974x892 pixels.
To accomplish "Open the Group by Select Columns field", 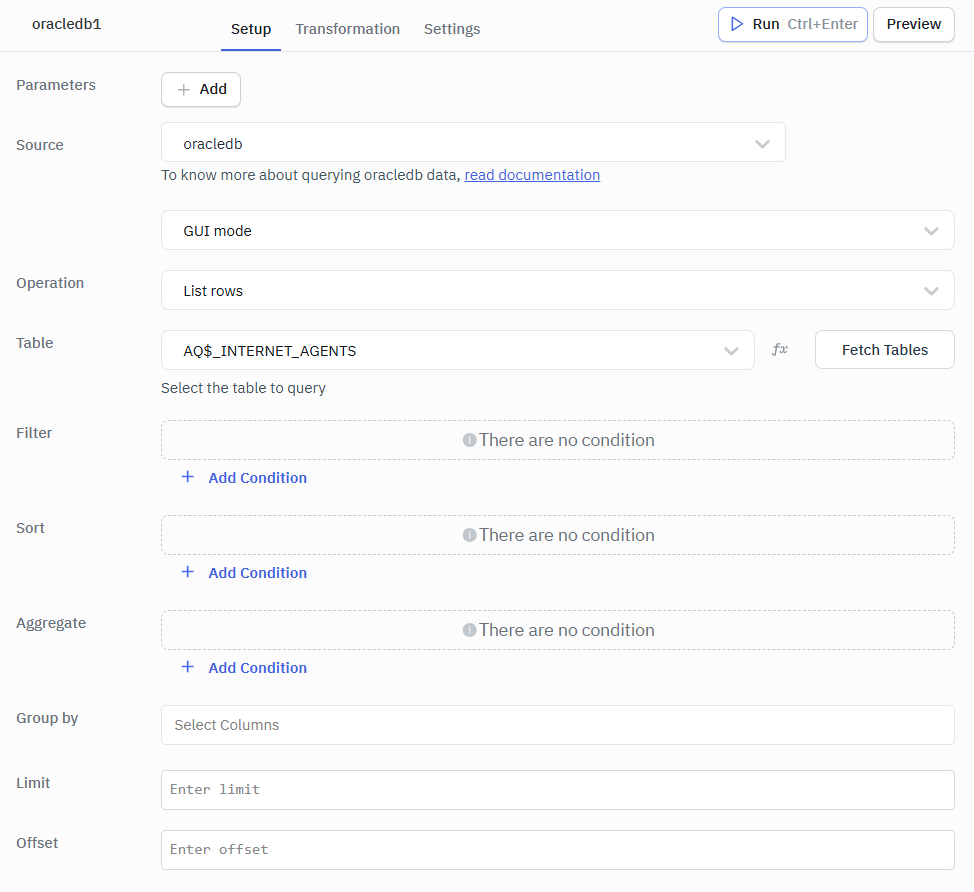I will pos(558,725).
